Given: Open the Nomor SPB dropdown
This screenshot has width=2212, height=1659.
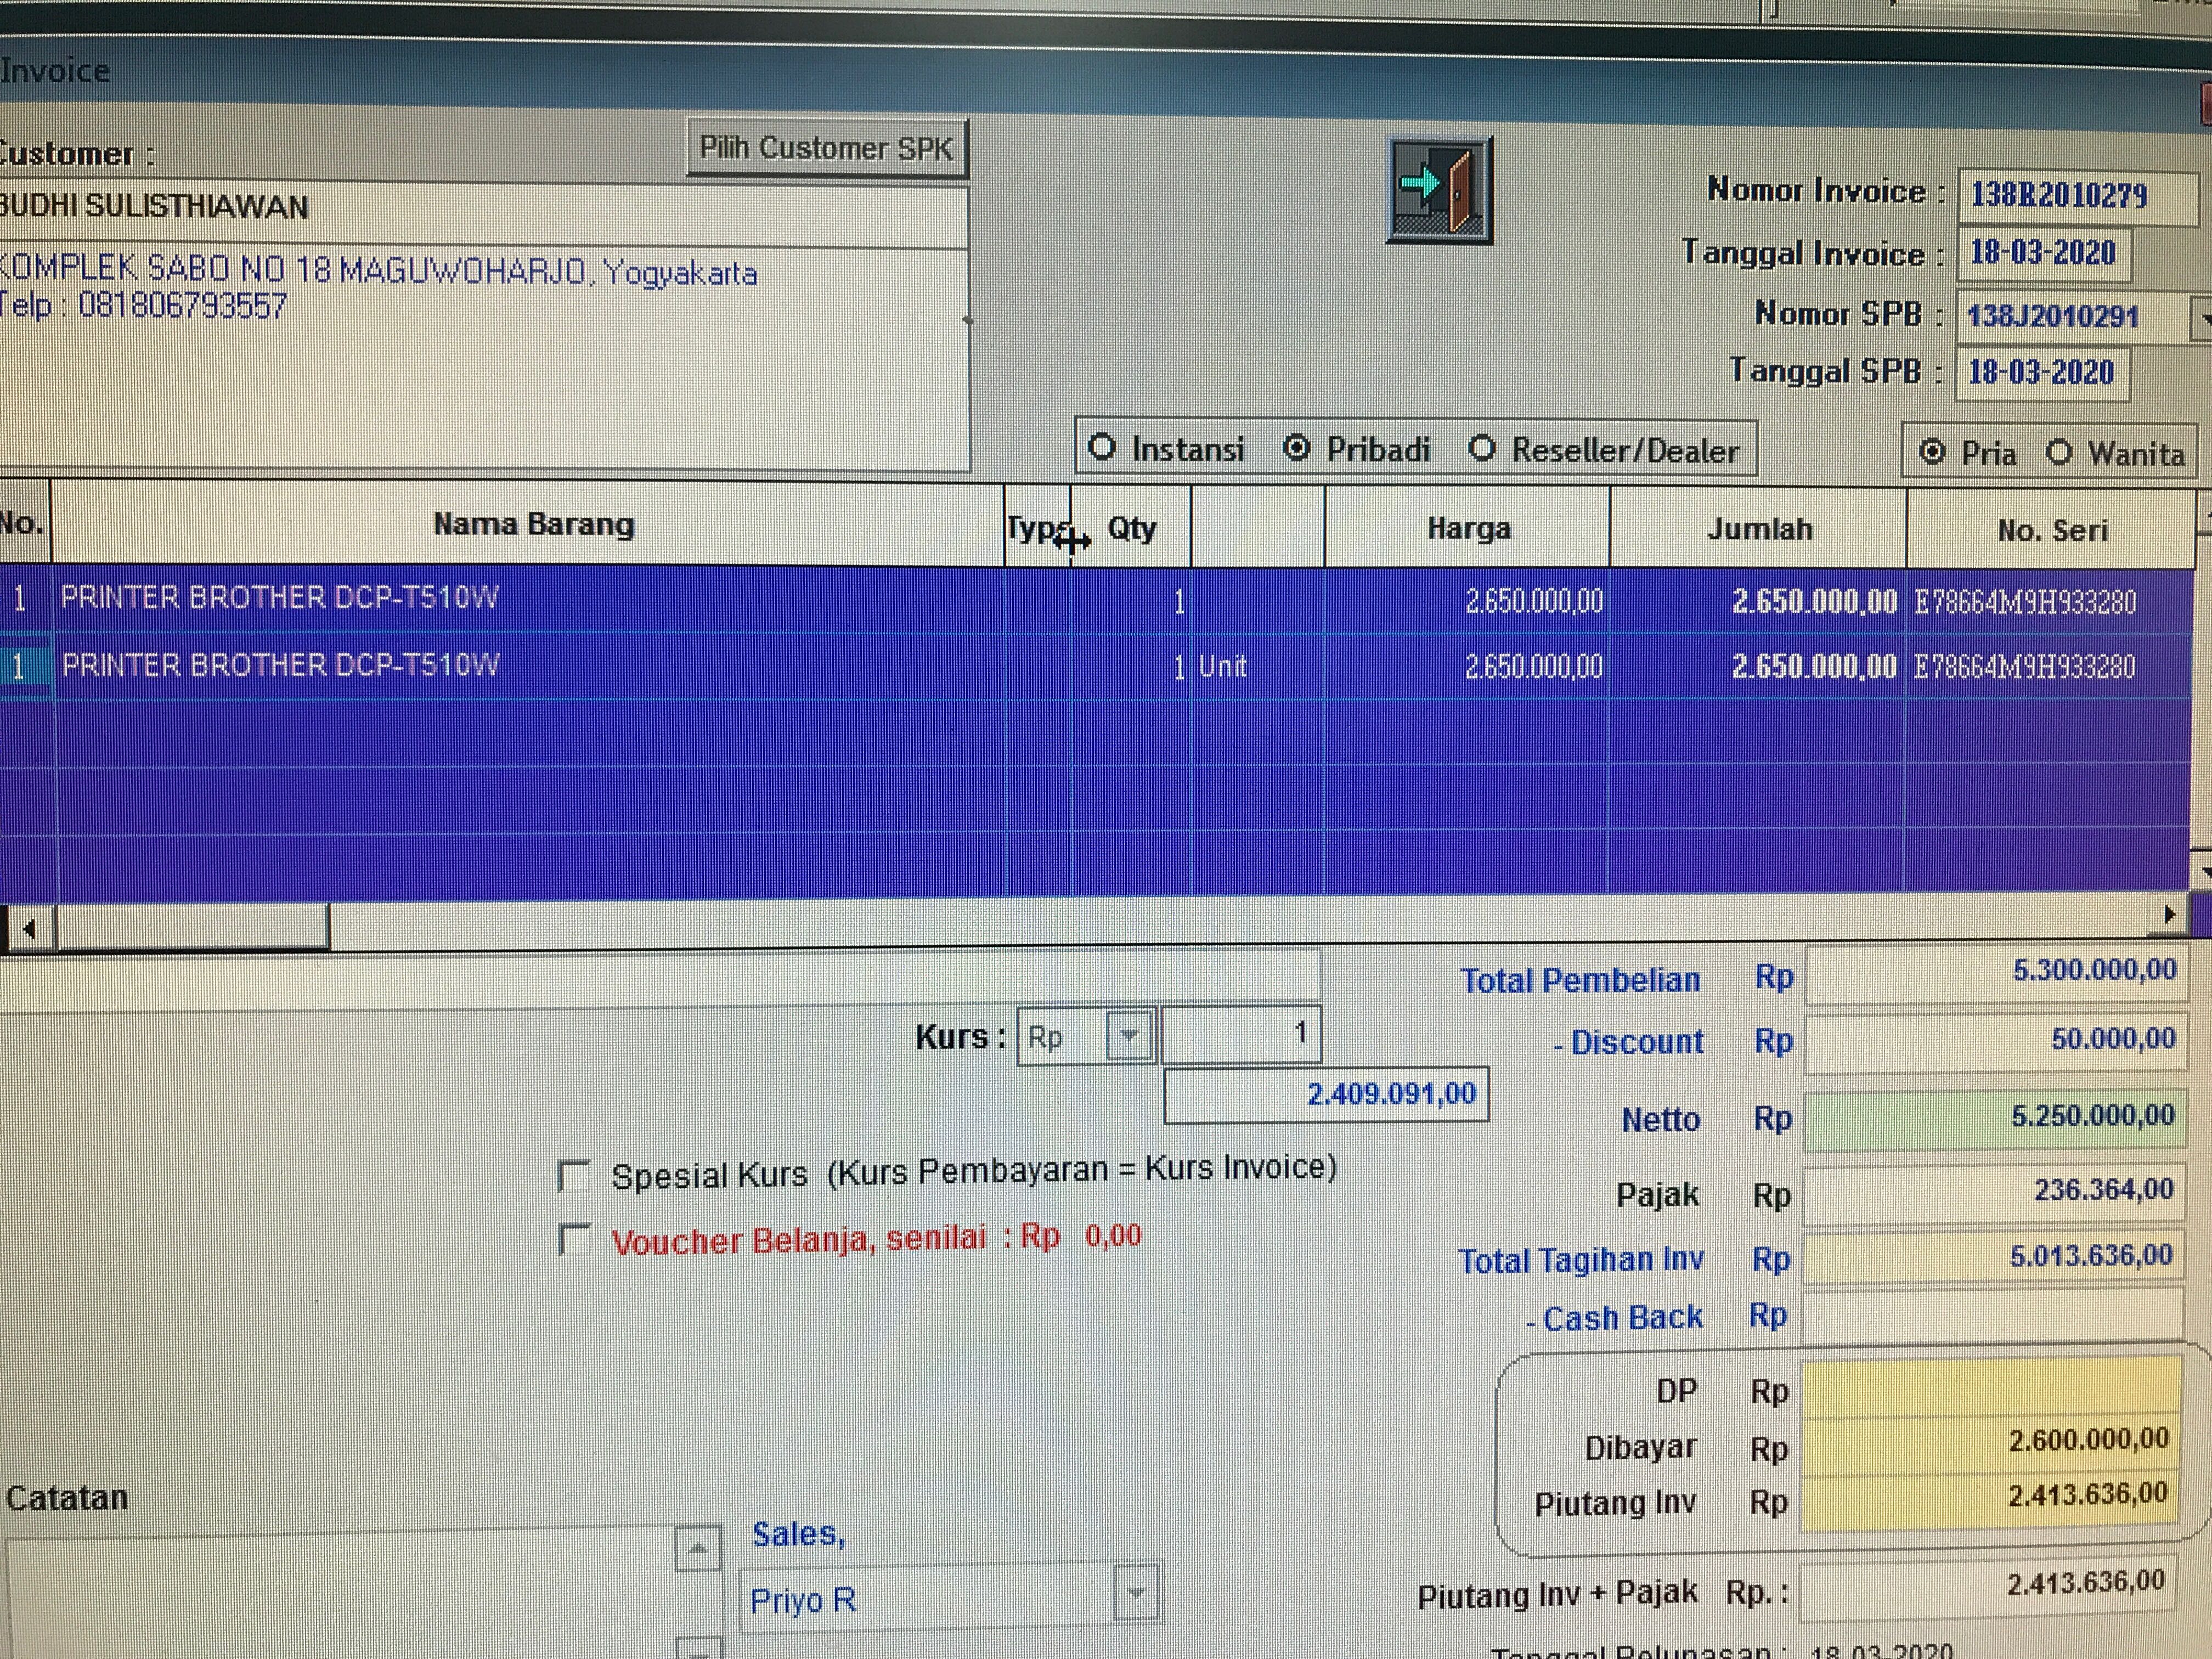Looking at the screenshot, I should click(x=2203, y=320).
